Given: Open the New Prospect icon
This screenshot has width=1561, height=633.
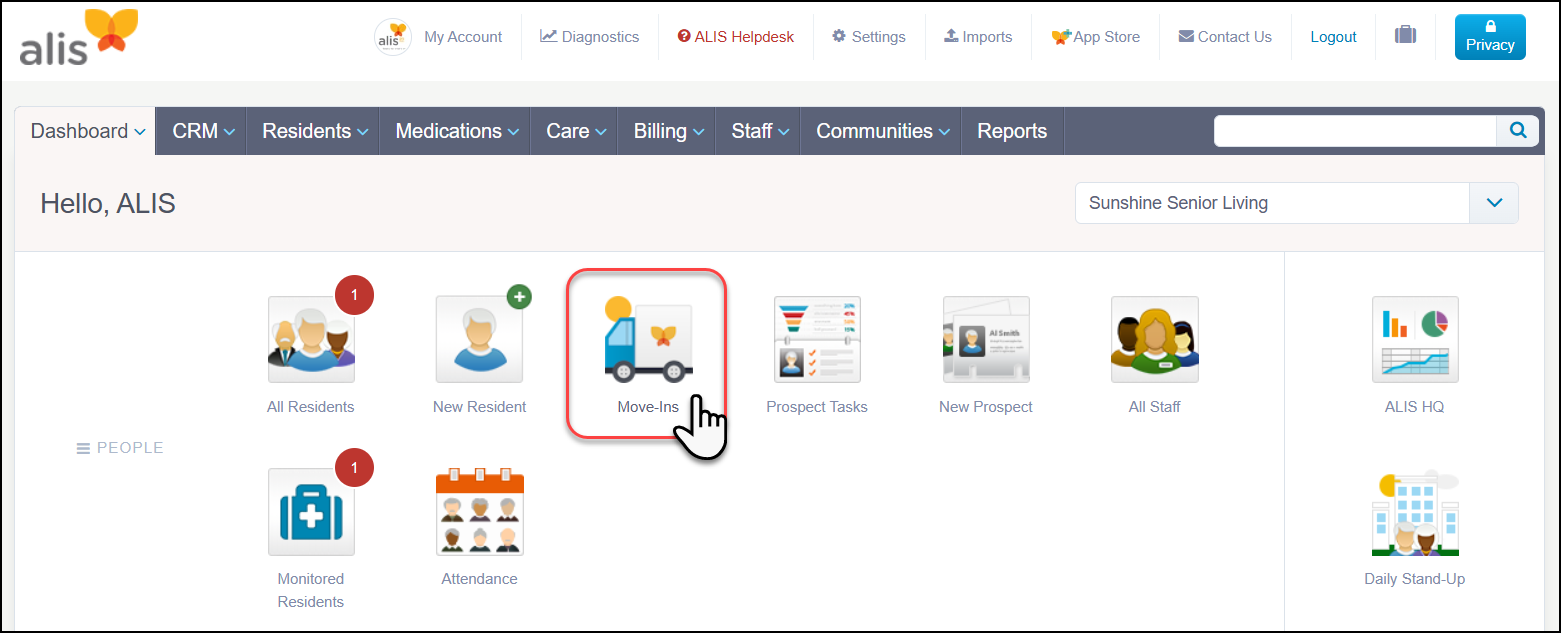Looking at the screenshot, I should (986, 340).
